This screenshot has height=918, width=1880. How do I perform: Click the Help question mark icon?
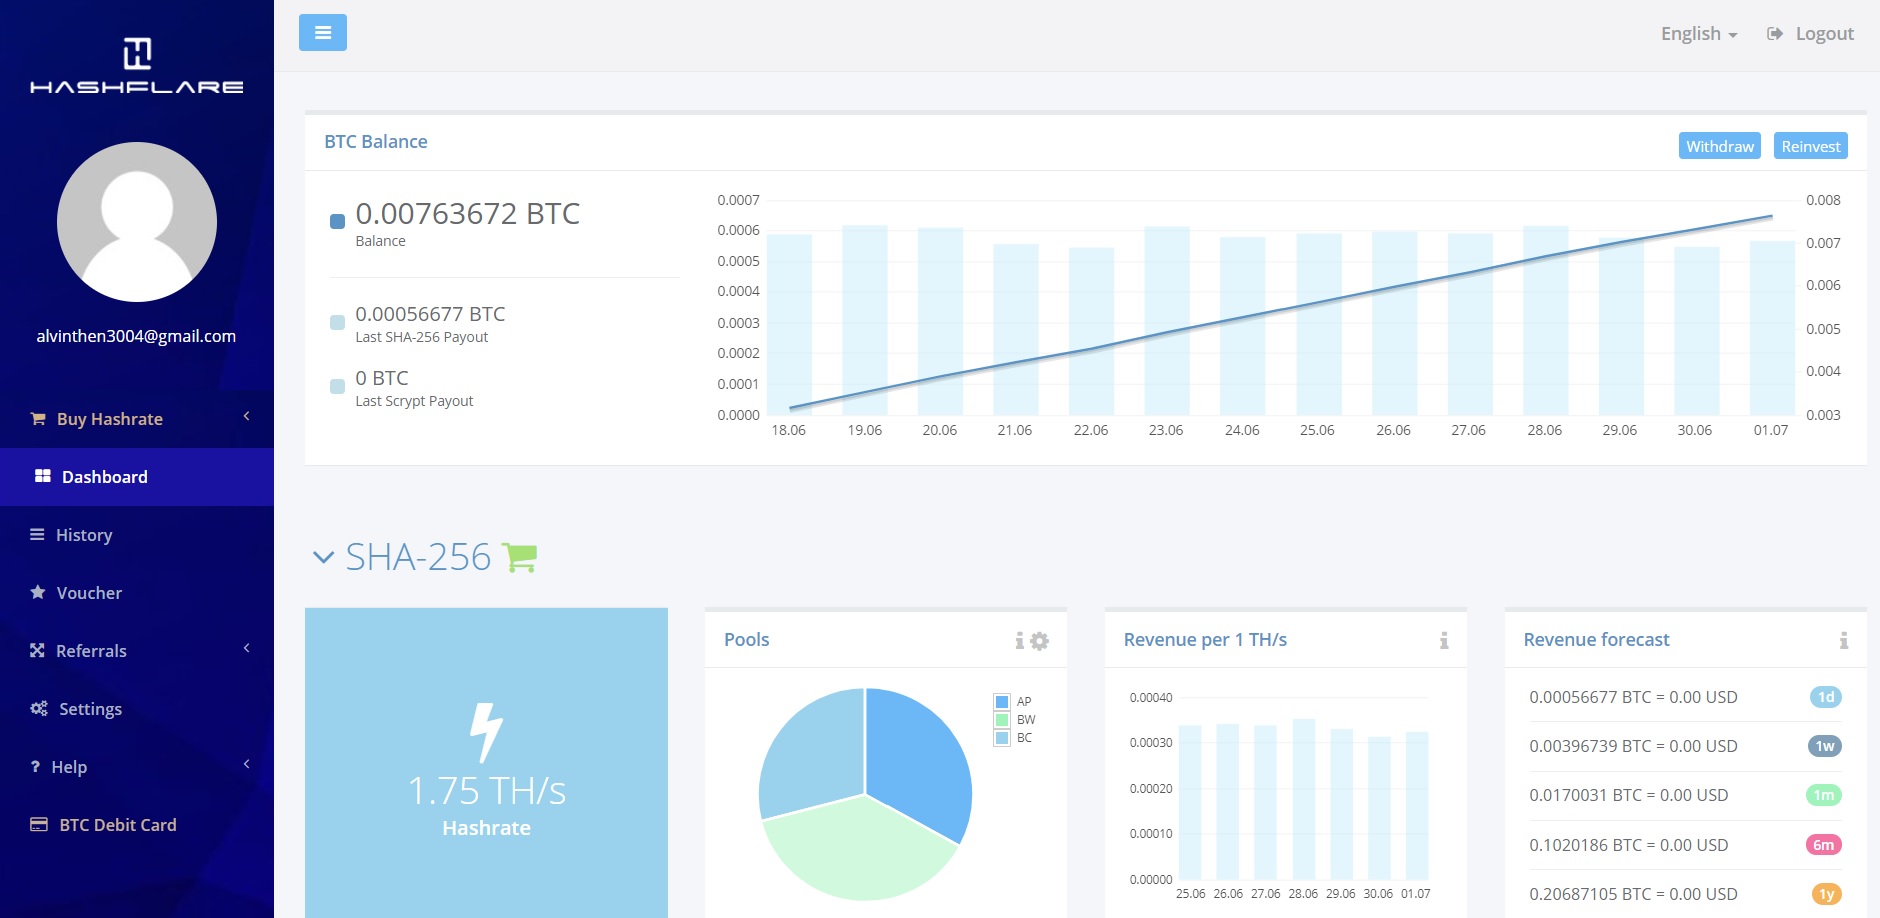click(35, 767)
